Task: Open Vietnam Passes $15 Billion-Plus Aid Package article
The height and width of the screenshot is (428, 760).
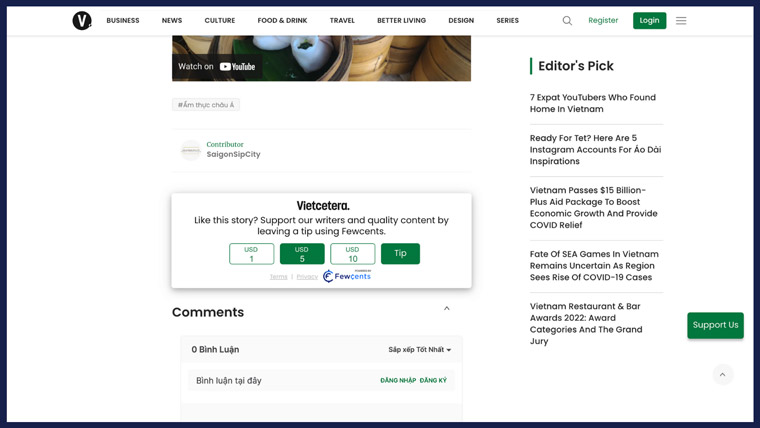Action: coord(594,207)
